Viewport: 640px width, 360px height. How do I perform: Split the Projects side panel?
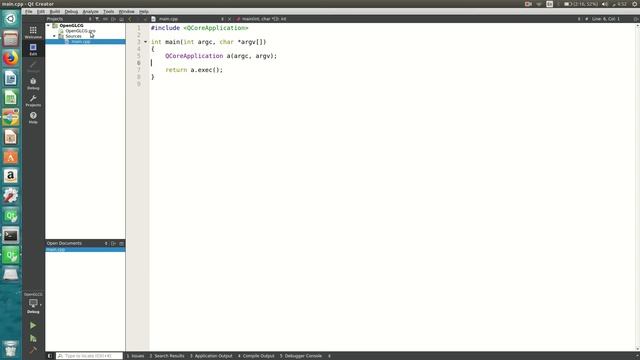(113, 19)
